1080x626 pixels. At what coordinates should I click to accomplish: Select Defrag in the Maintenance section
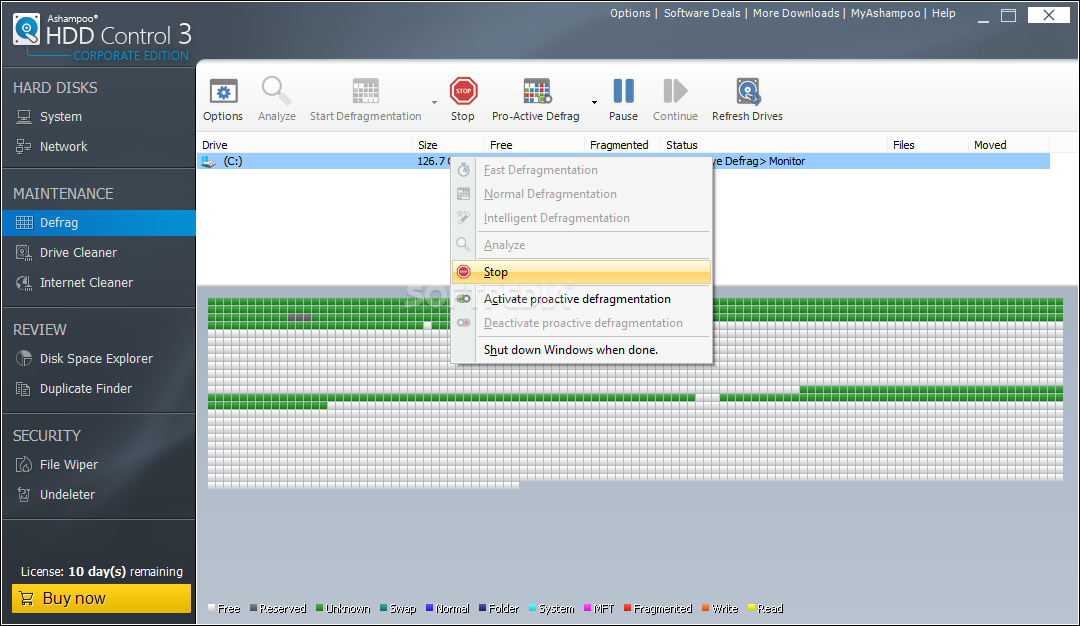99,222
